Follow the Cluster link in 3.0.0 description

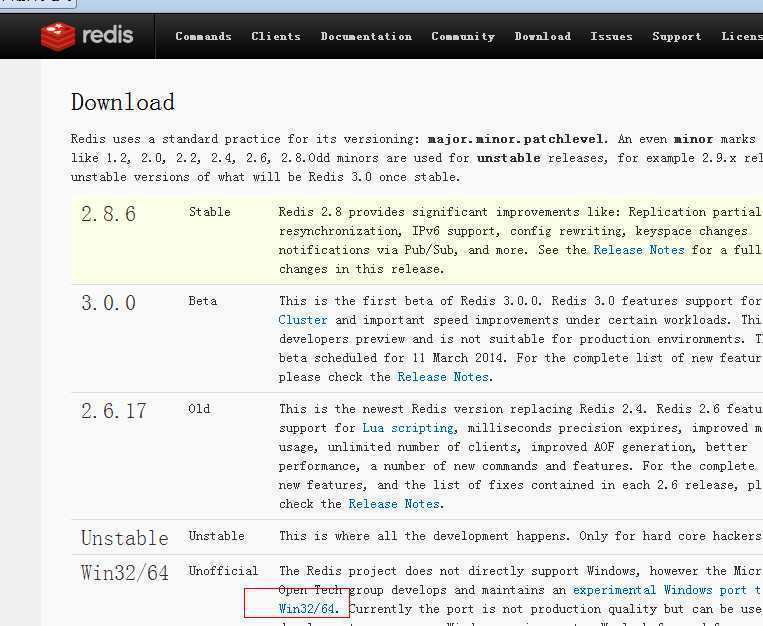point(303,320)
